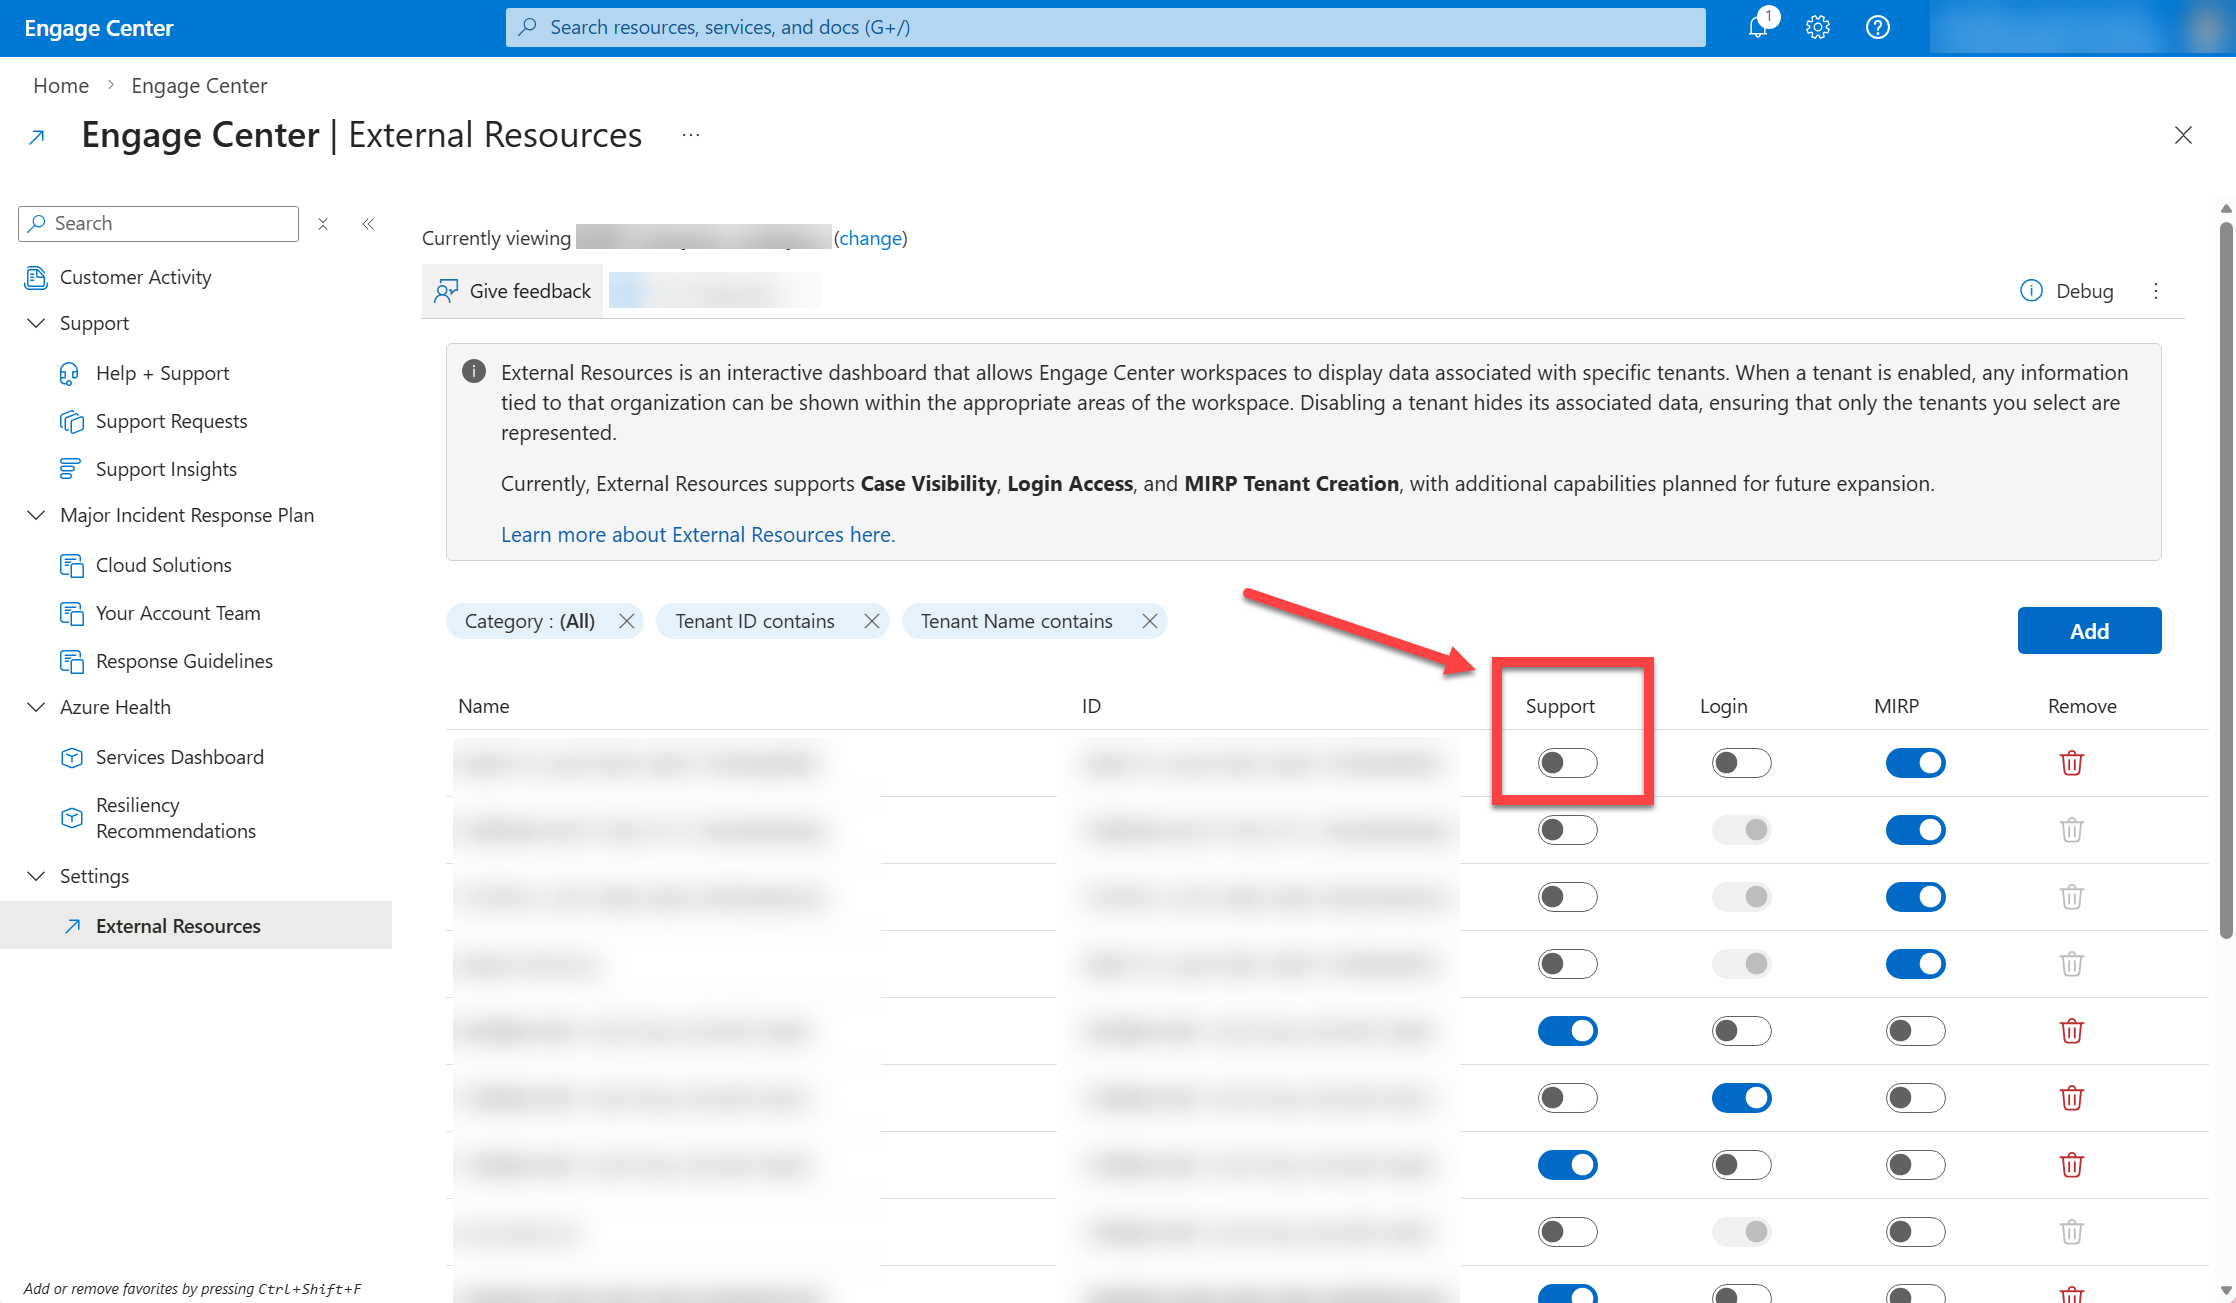The height and width of the screenshot is (1303, 2236).
Task: Open the vertical ellipsis menu near Debug
Action: pos(2156,291)
